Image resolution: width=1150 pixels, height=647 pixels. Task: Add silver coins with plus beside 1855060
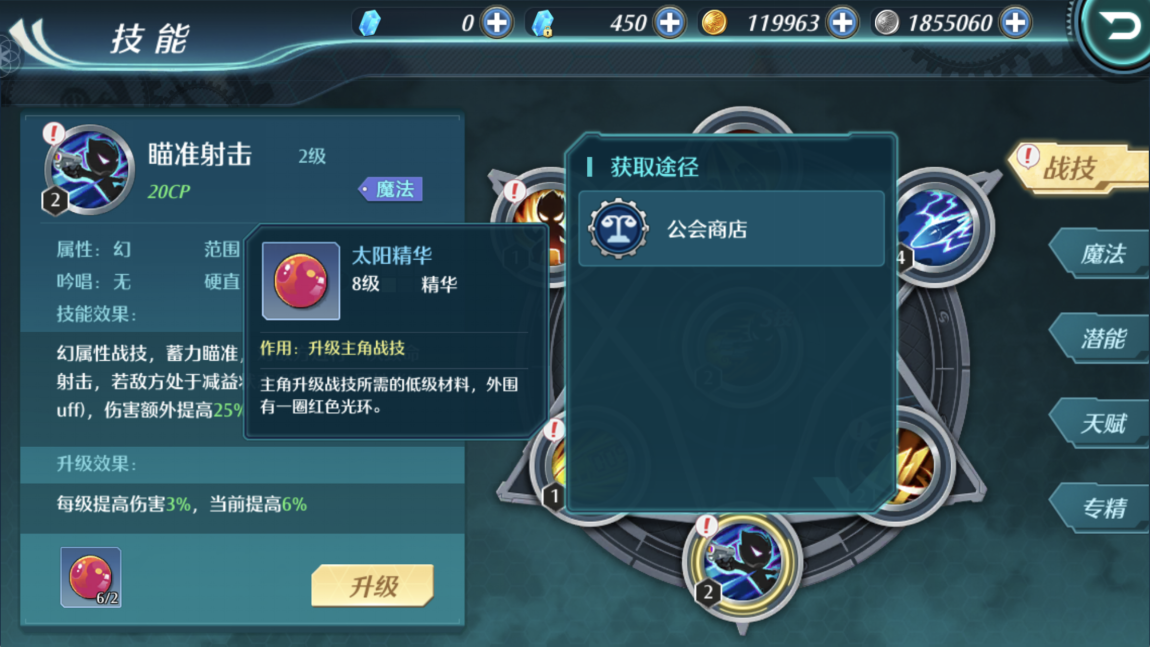(1016, 23)
